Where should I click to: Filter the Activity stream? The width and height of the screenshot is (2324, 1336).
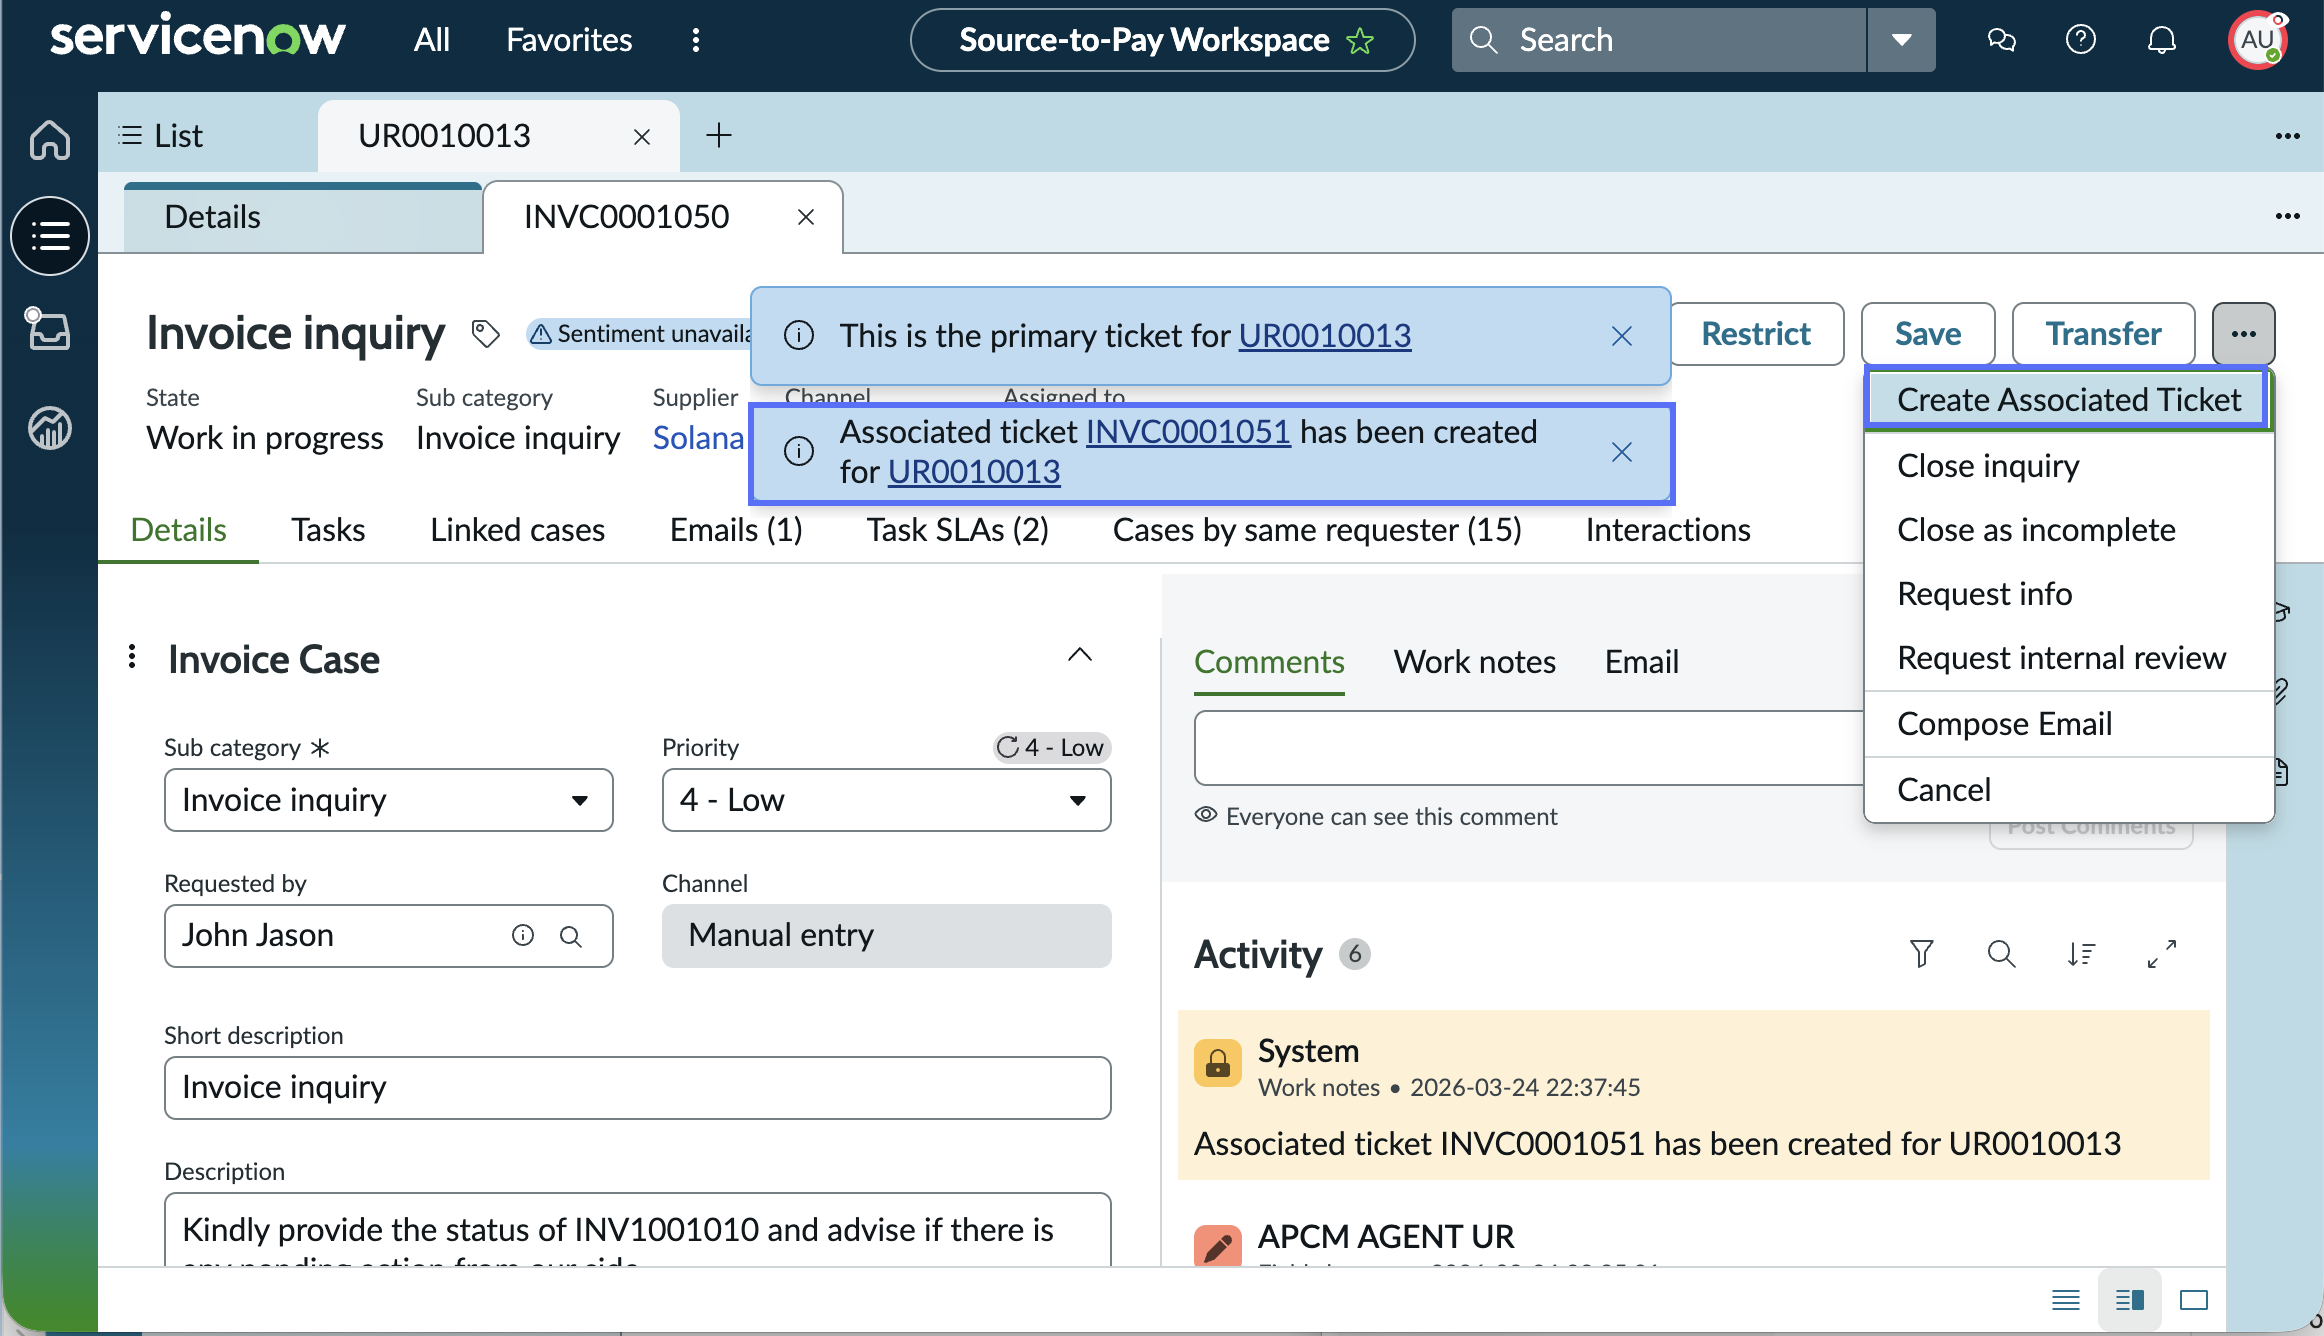point(1921,954)
